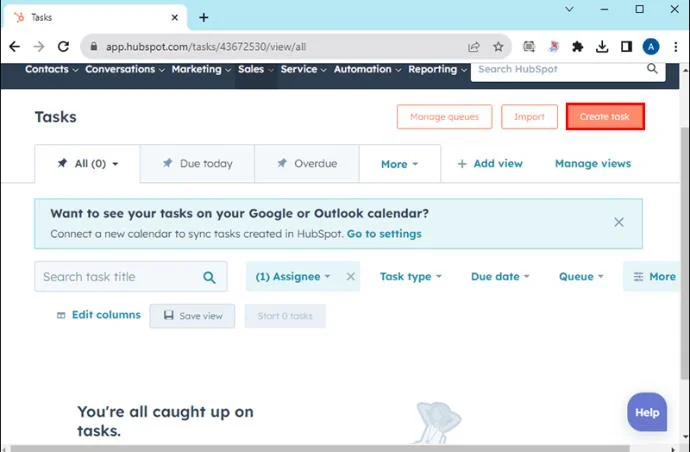Select the All (0) tab
690x452 pixels.
click(88, 164)
